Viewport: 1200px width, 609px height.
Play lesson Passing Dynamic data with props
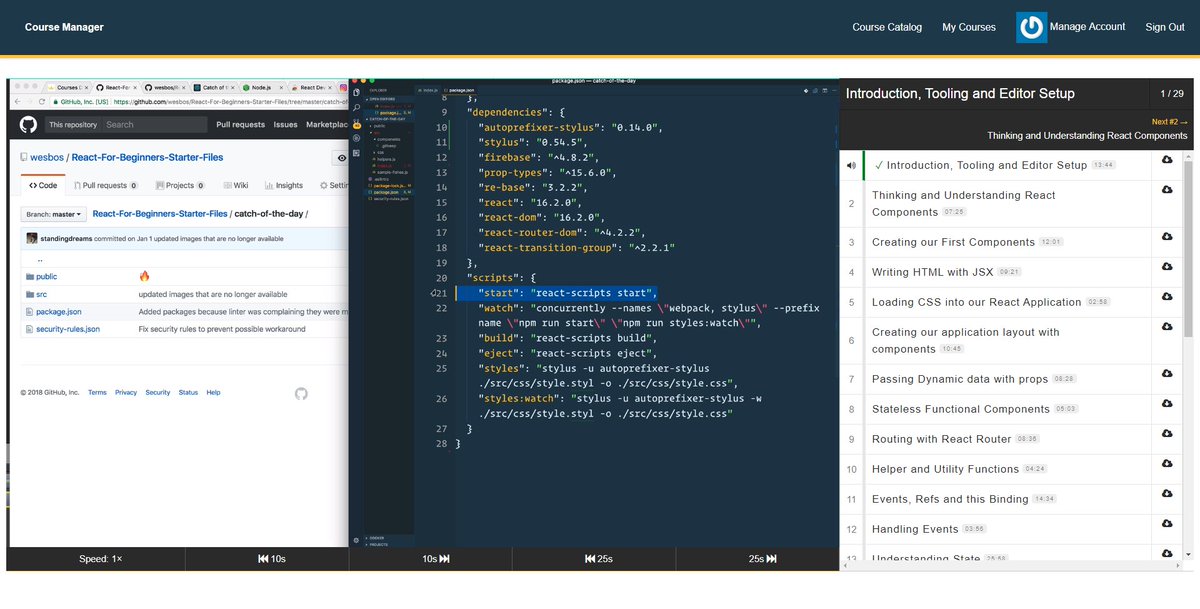(960, 379)
